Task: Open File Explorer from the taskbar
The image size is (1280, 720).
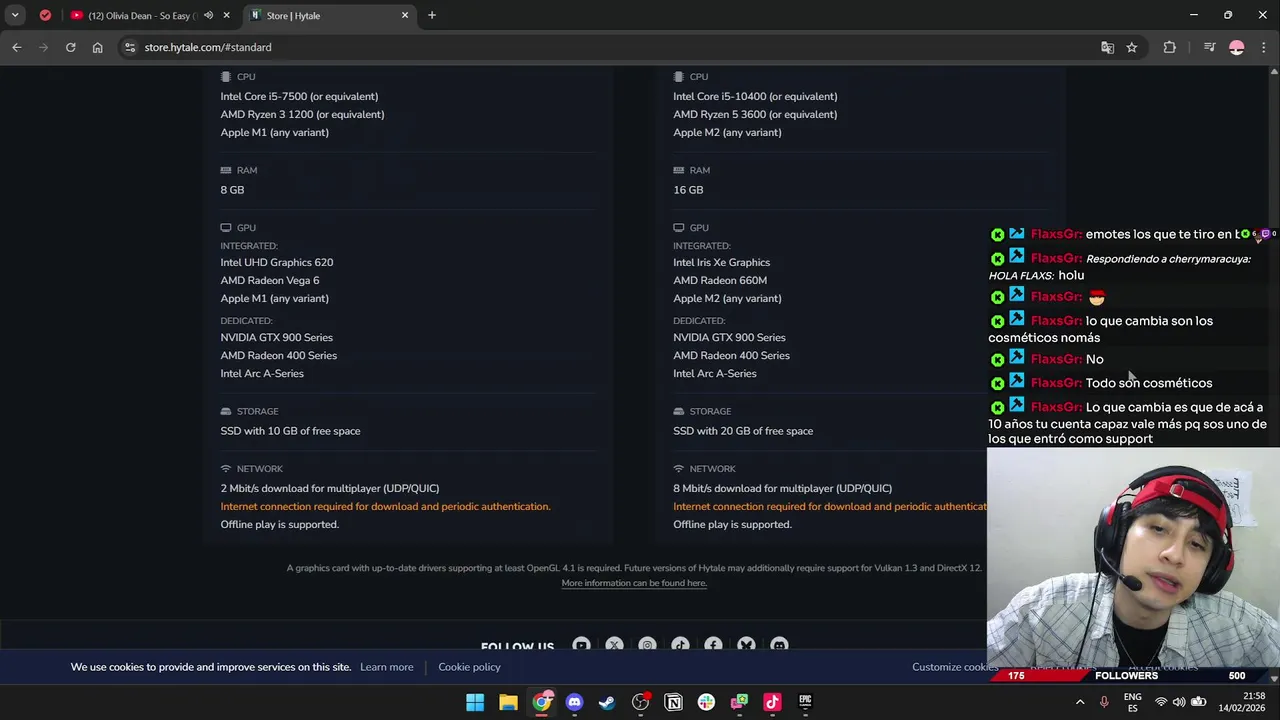Action: (x=508, y=702)
